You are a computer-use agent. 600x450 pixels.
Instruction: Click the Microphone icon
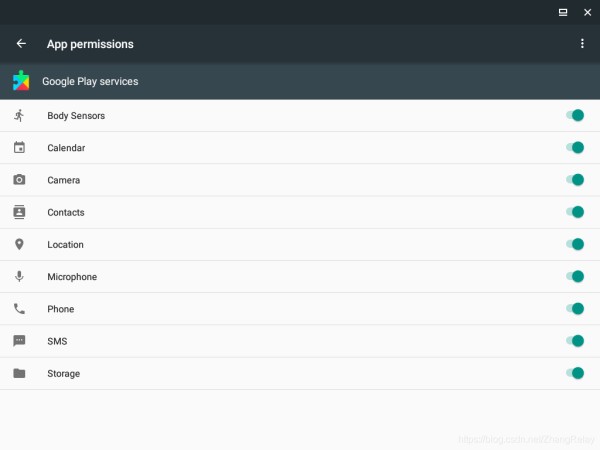coord(19,276)
